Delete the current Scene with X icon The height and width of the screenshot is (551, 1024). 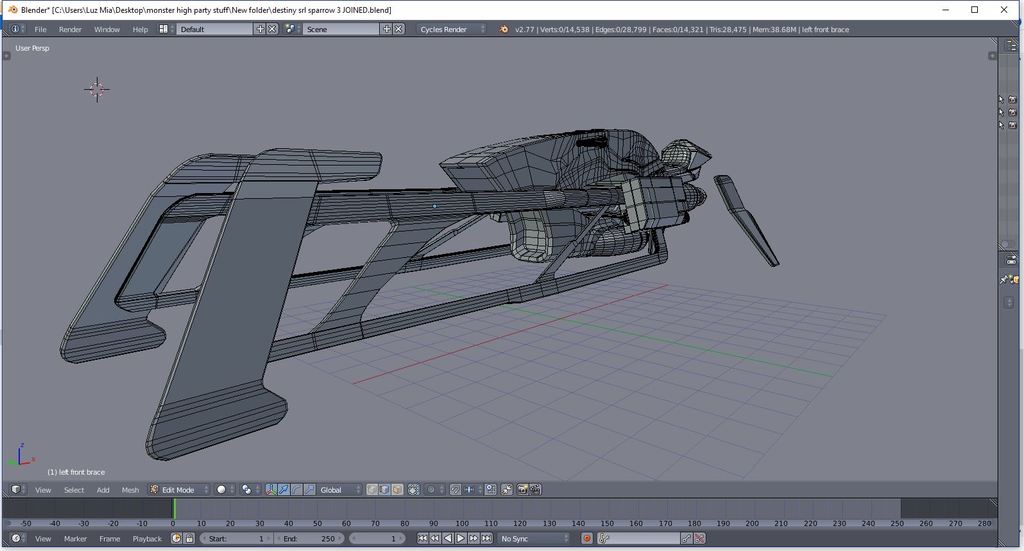point(399,29)
